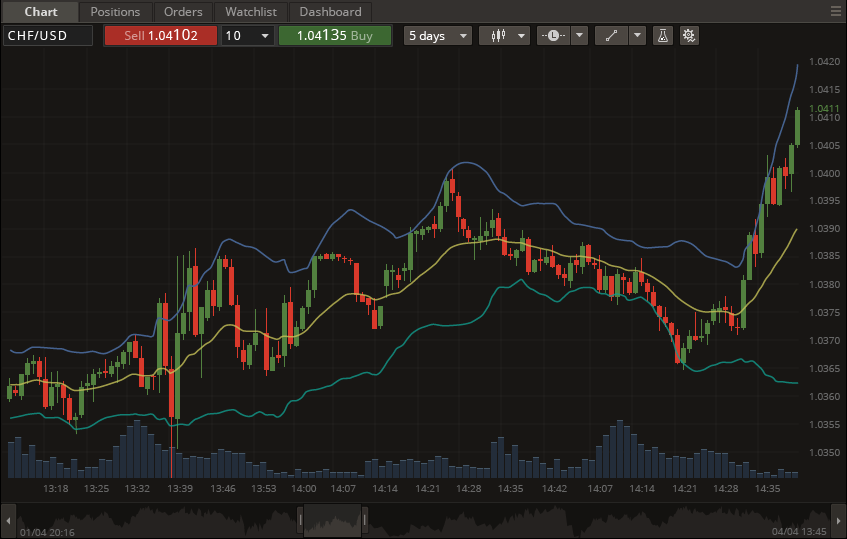Open the chart settings gear icon

pyautogui.click(x=689, y=36)
